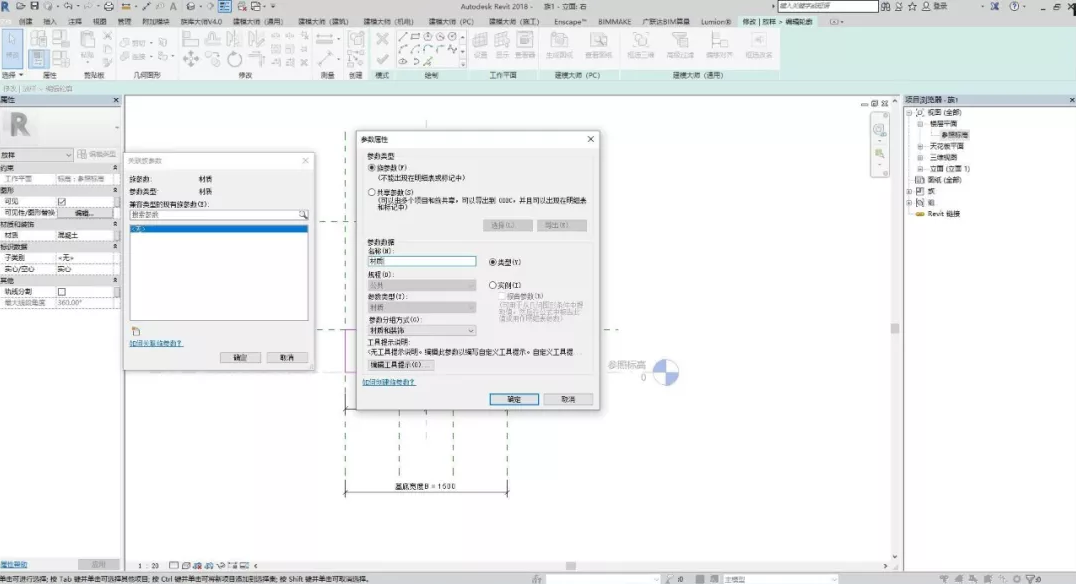Switch to the 视图 ribbon tab
The height and width of the screenshot is (584, 1076).
click(x=99, y=21)
